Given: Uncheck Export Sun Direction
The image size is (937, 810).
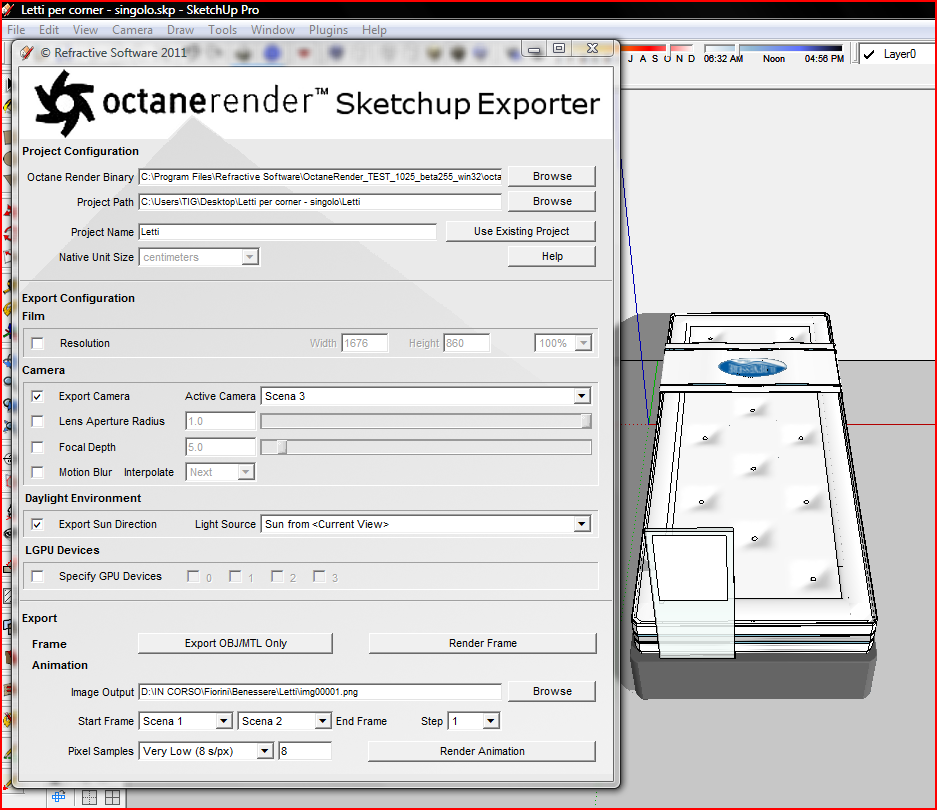Looking at the screenshot, I should pyautogui.click(x=38, y=524).
